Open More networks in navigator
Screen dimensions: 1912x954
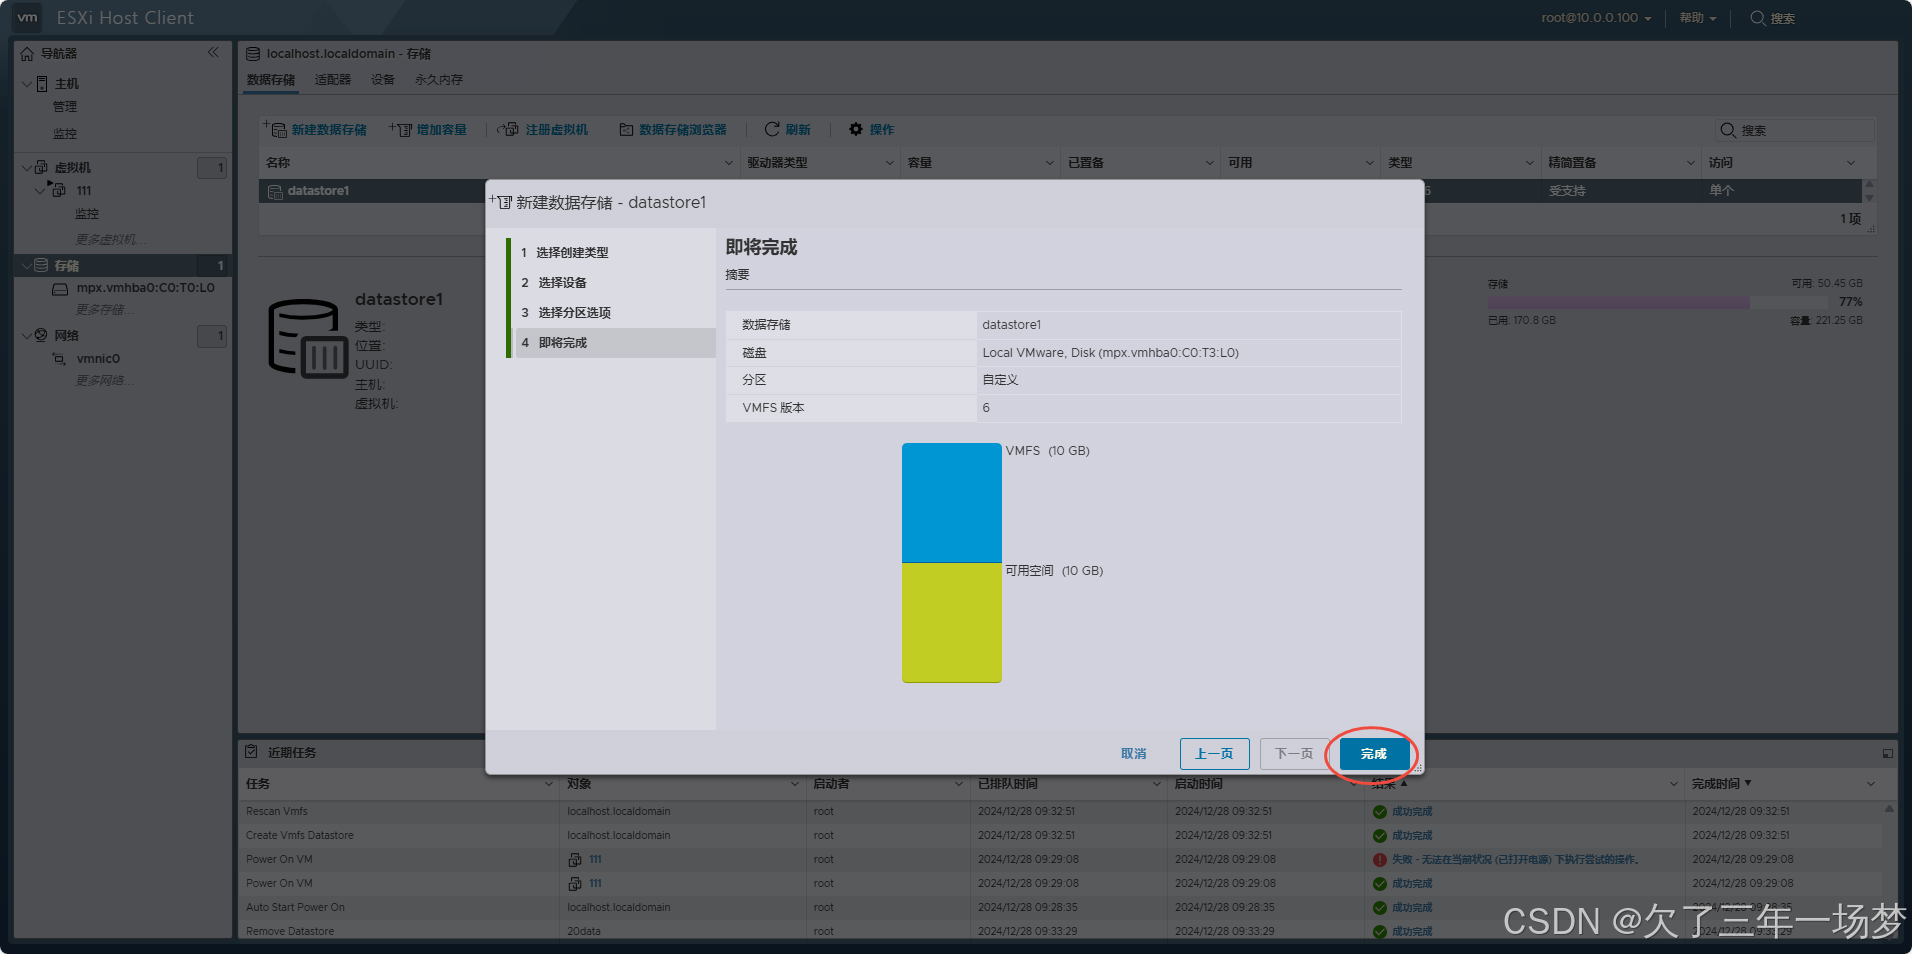[x=105, y=381]
